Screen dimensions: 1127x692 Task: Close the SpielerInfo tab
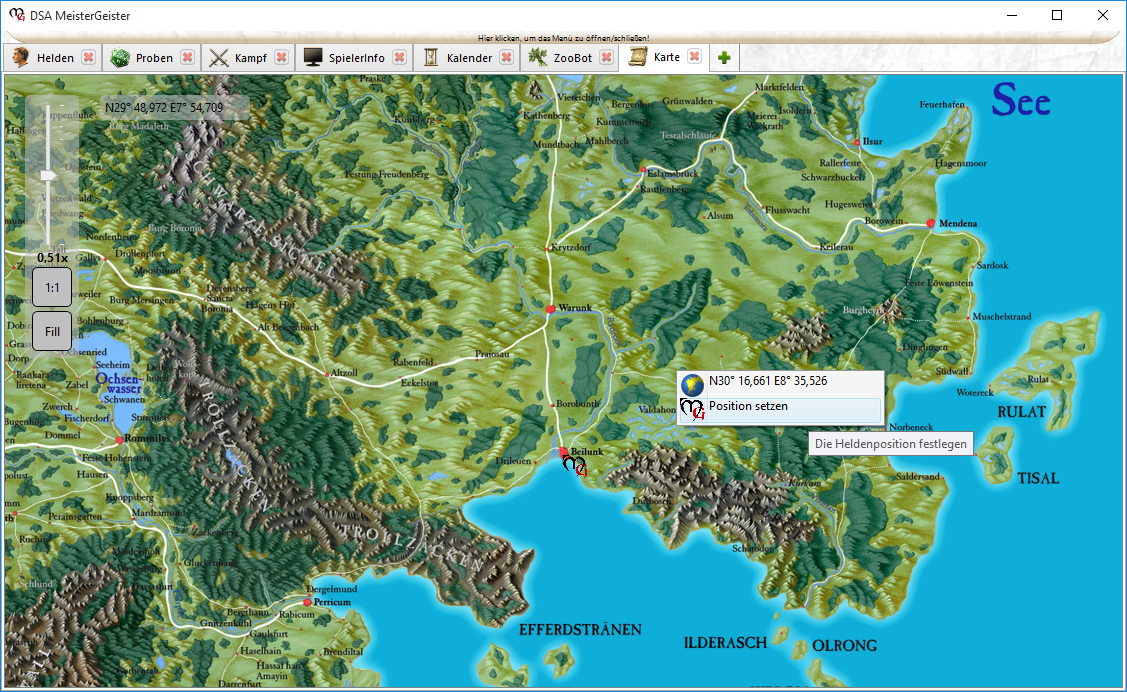tap(400, 57)
